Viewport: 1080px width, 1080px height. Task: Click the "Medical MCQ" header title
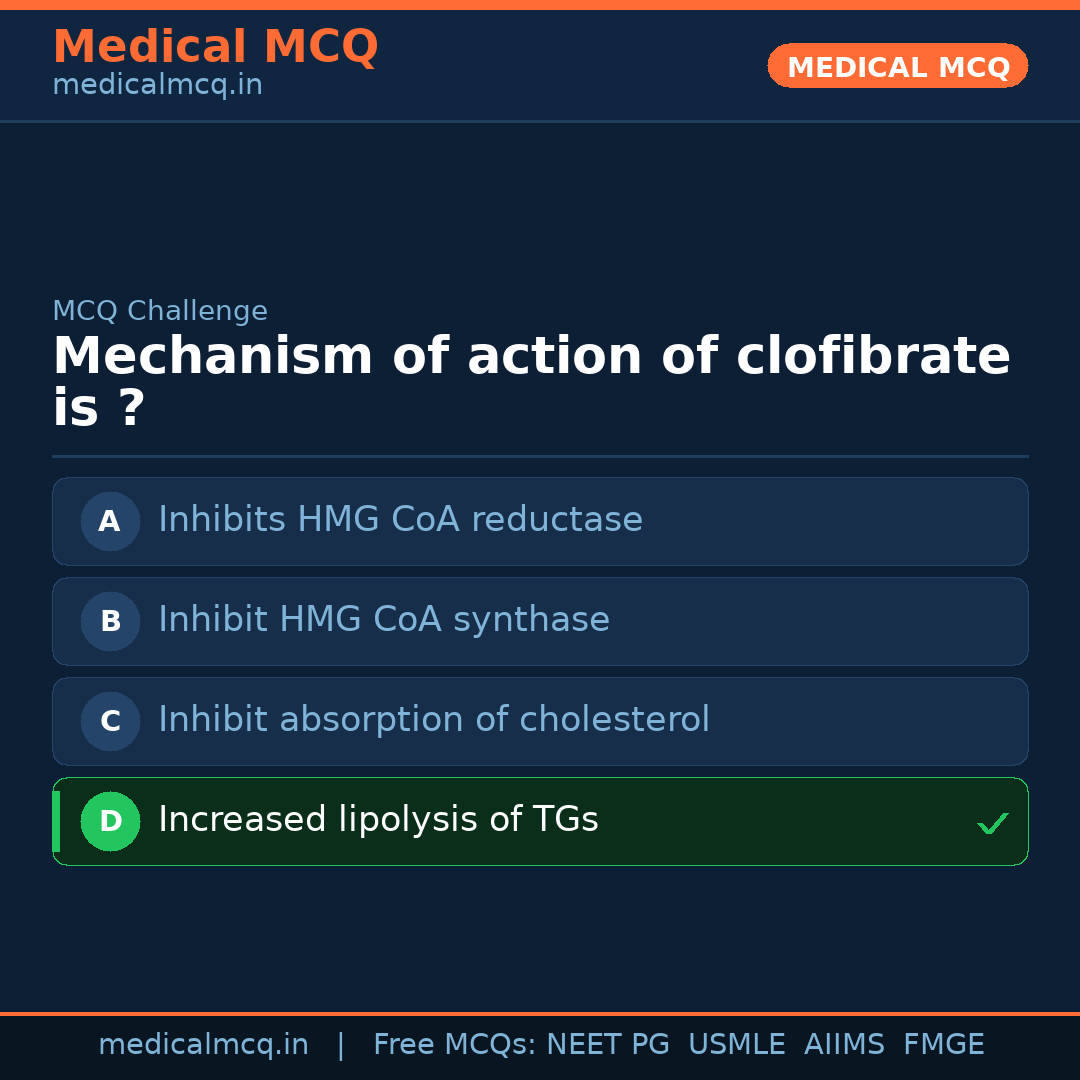(215, 47)
